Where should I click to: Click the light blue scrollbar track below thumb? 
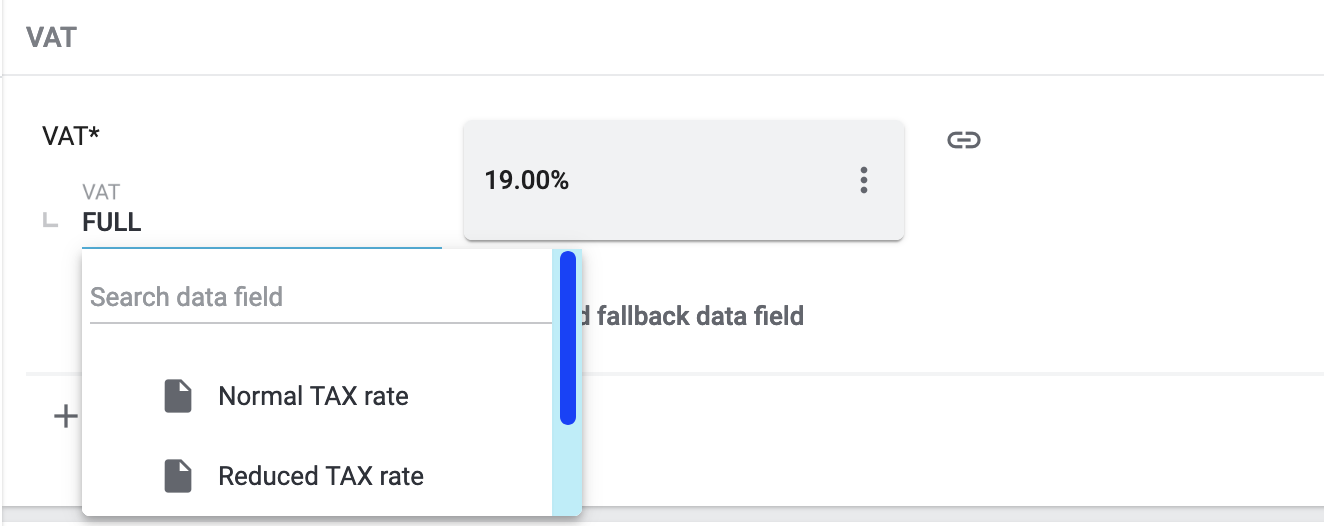pyautogui.click(x=567, y=470)
